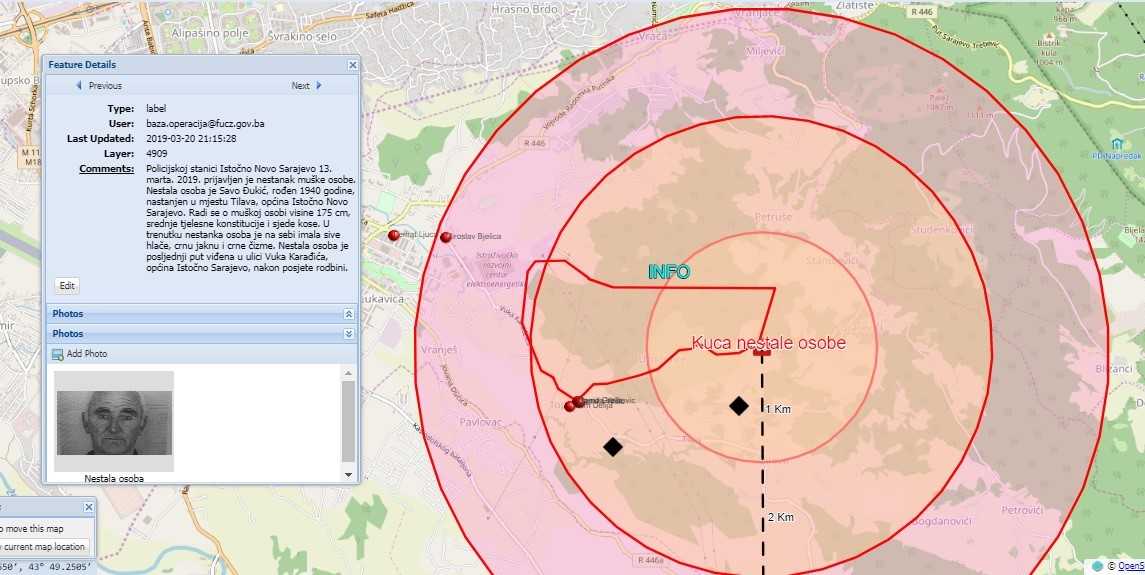The height and width of the screenshot is (575, 1145).
Task: Click the black diamond inside the inner circle
Action: click(x=738, y=405)
